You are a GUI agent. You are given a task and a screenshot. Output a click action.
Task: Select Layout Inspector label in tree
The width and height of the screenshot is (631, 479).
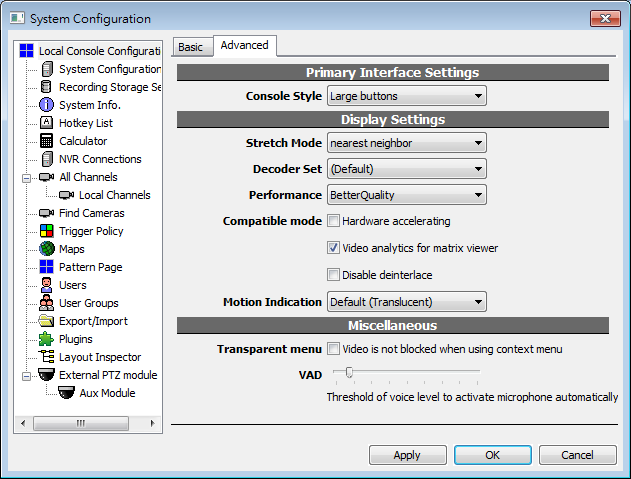[x=100, y=357]
